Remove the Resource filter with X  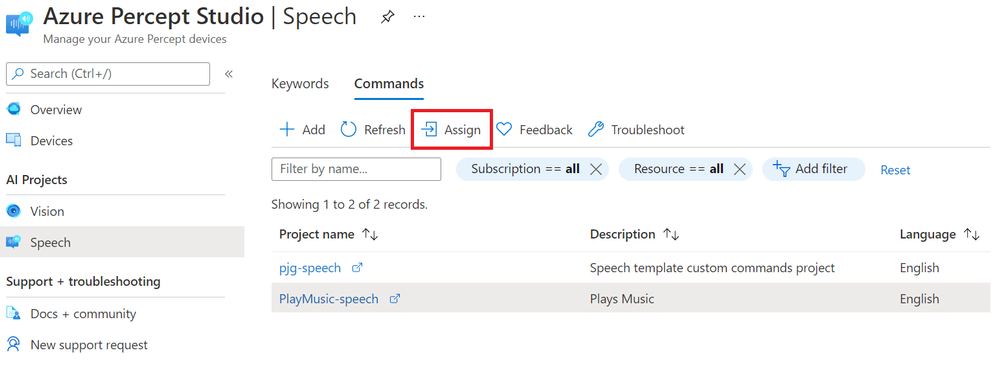coord(739,169)
